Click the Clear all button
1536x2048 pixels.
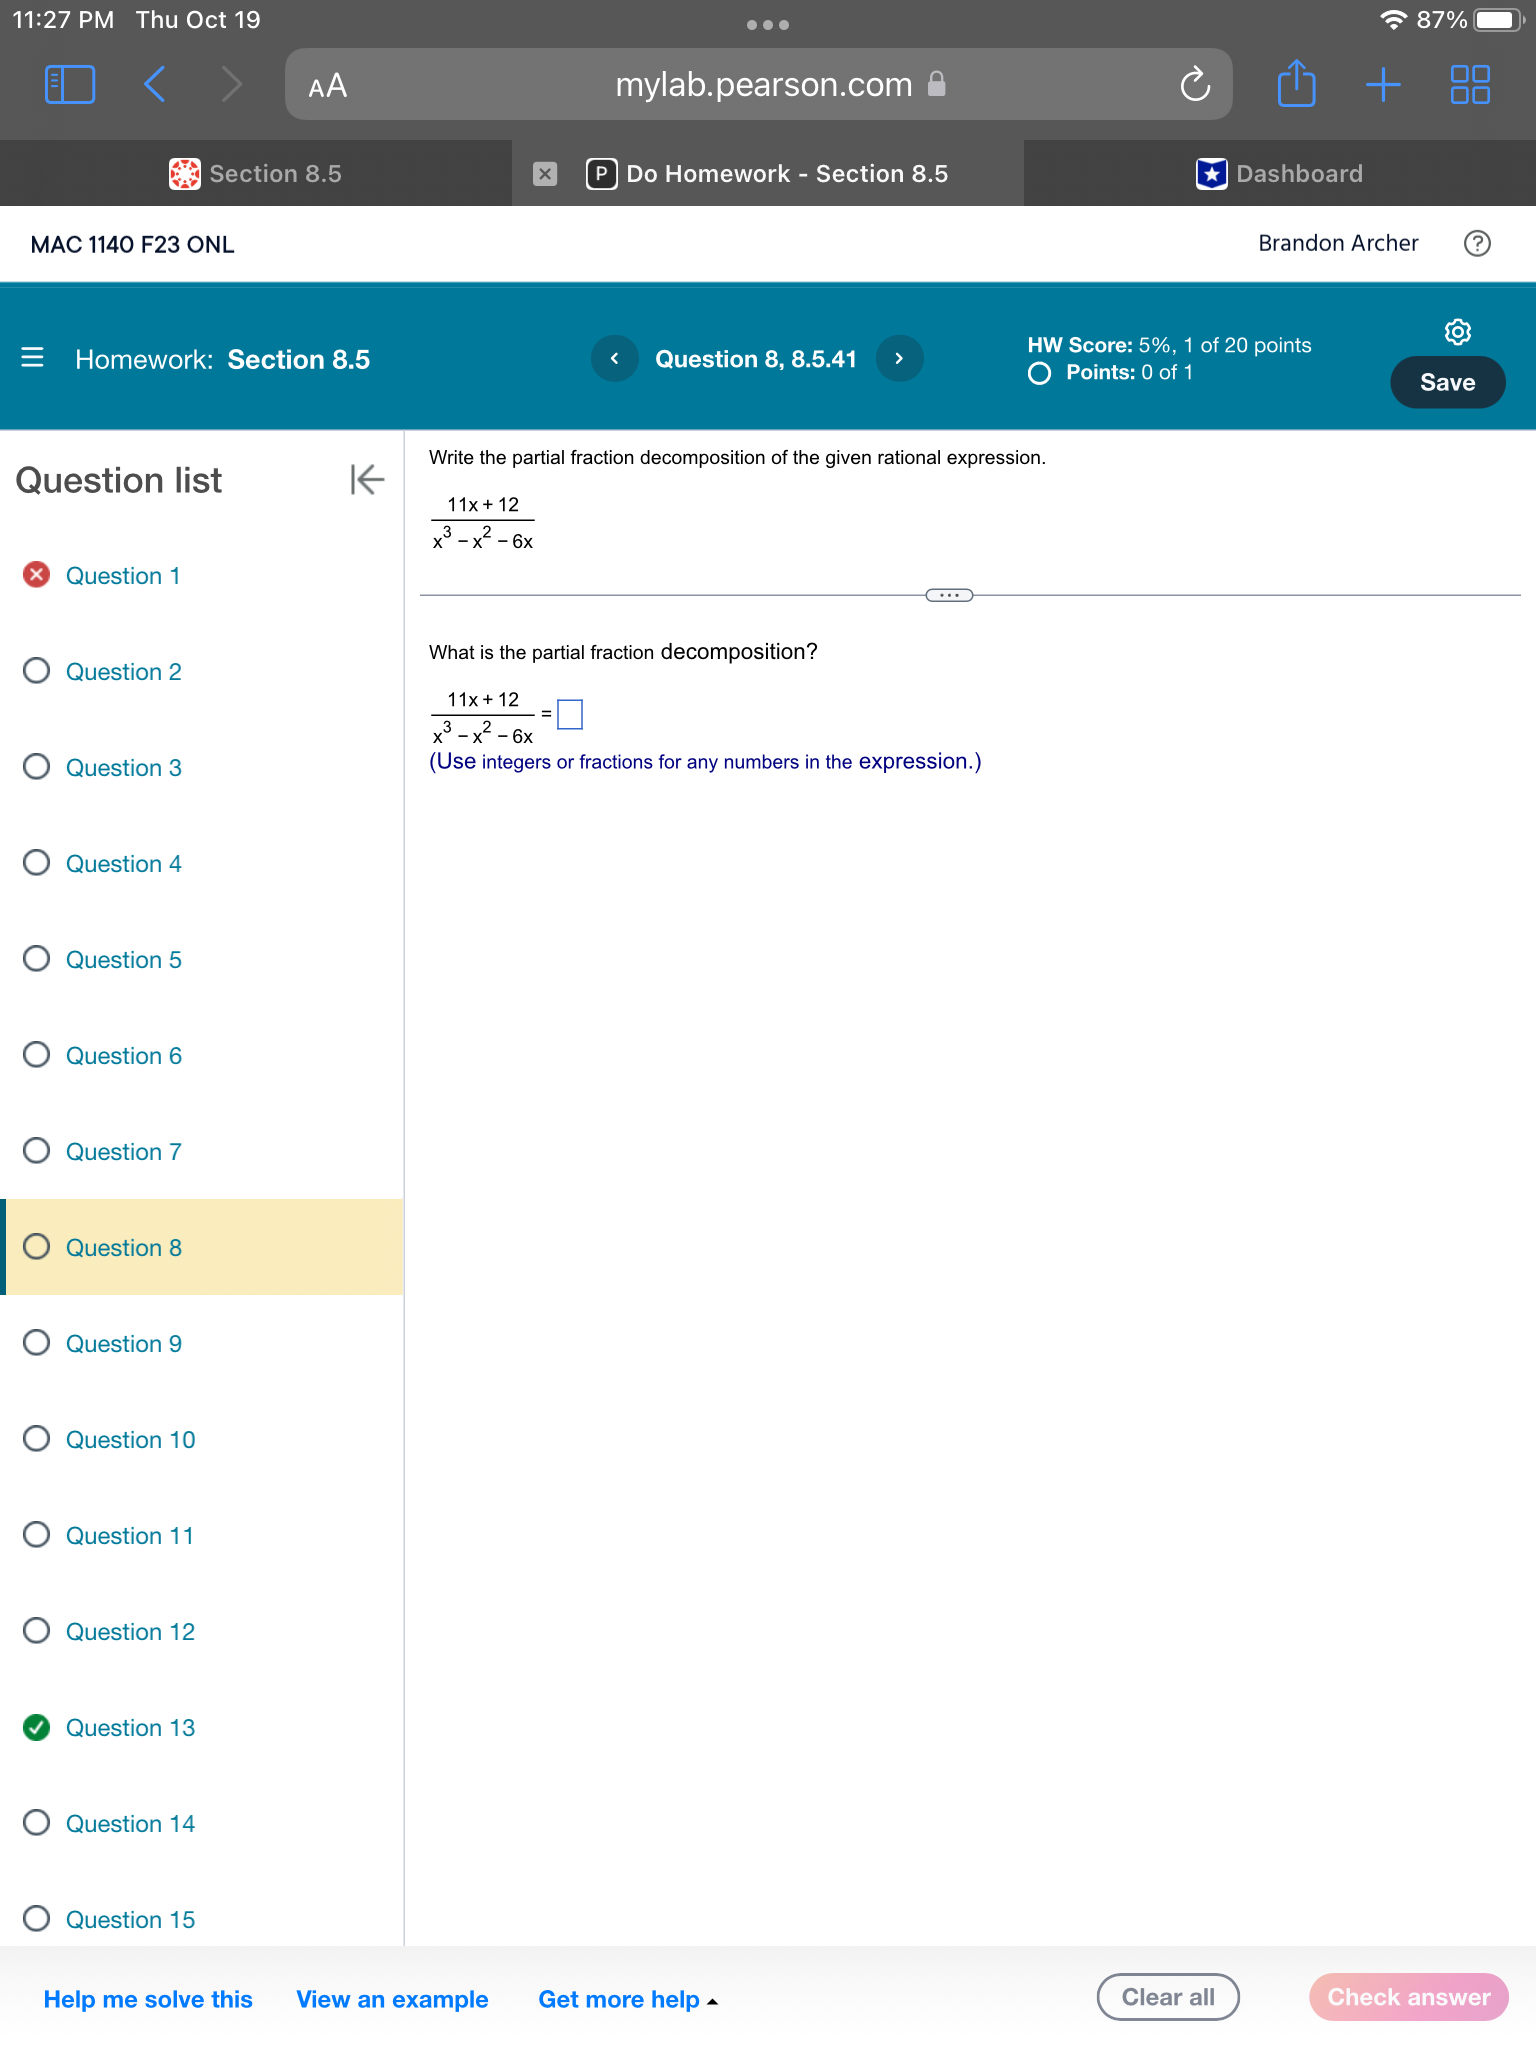pyautogui.click(x=1168, y=1997)
